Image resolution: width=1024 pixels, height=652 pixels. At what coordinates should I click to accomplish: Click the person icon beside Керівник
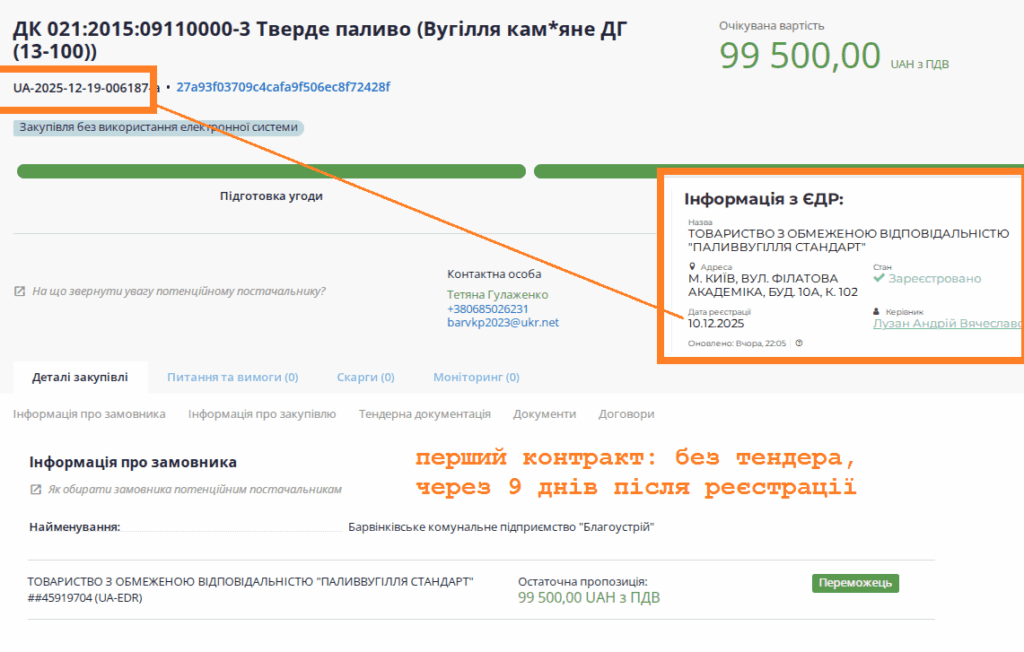click(x=877, y=312)
